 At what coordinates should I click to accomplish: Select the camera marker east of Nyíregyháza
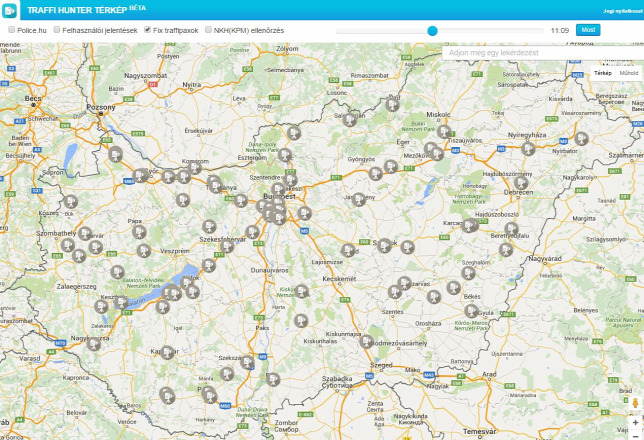click(x=528, y=148)
